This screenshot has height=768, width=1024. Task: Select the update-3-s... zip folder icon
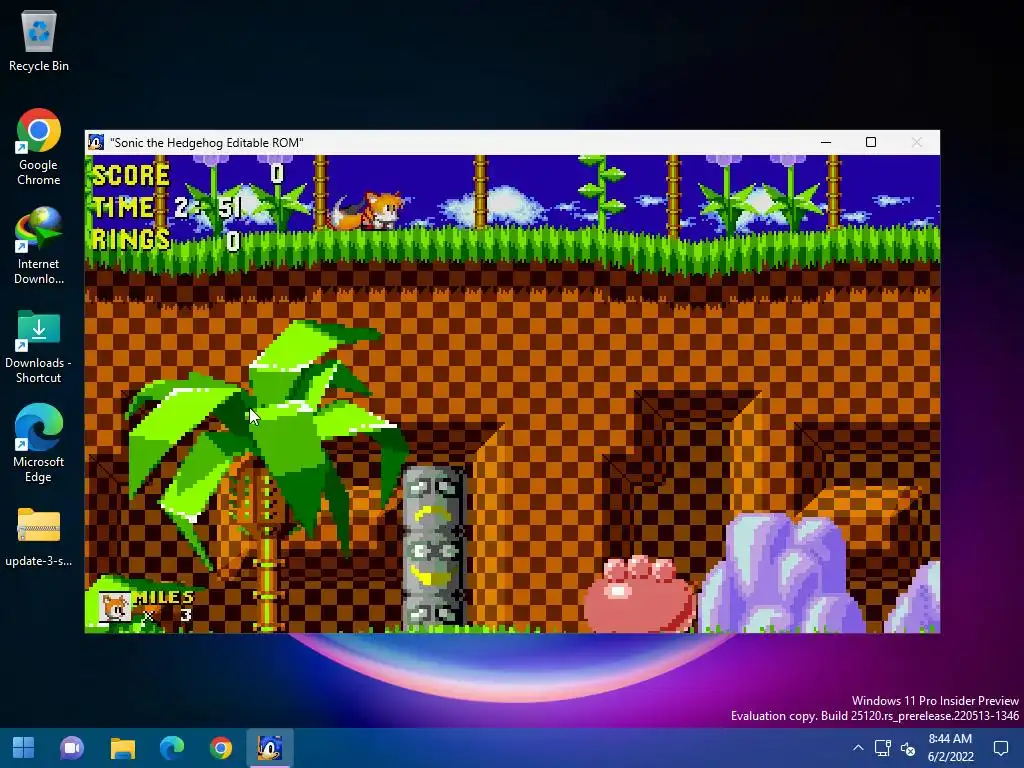point(39,537)
